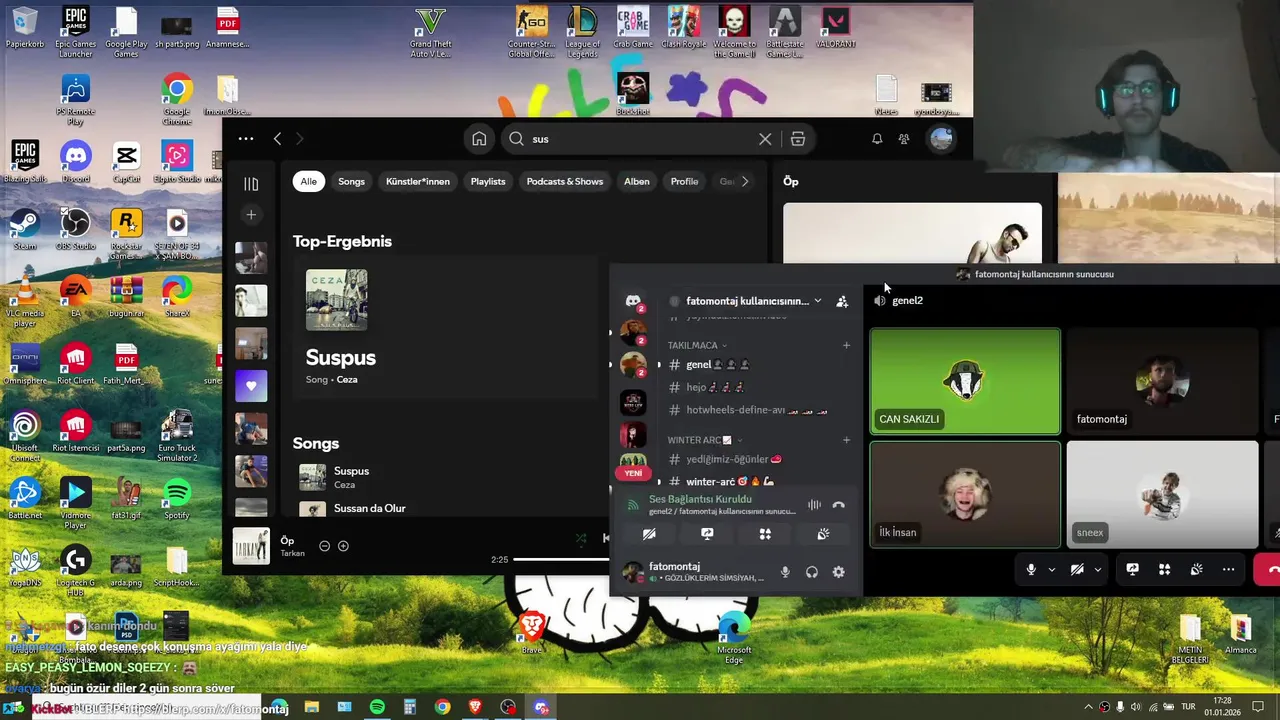Clear the Spotify search field with X

click(x=765, y=139)
